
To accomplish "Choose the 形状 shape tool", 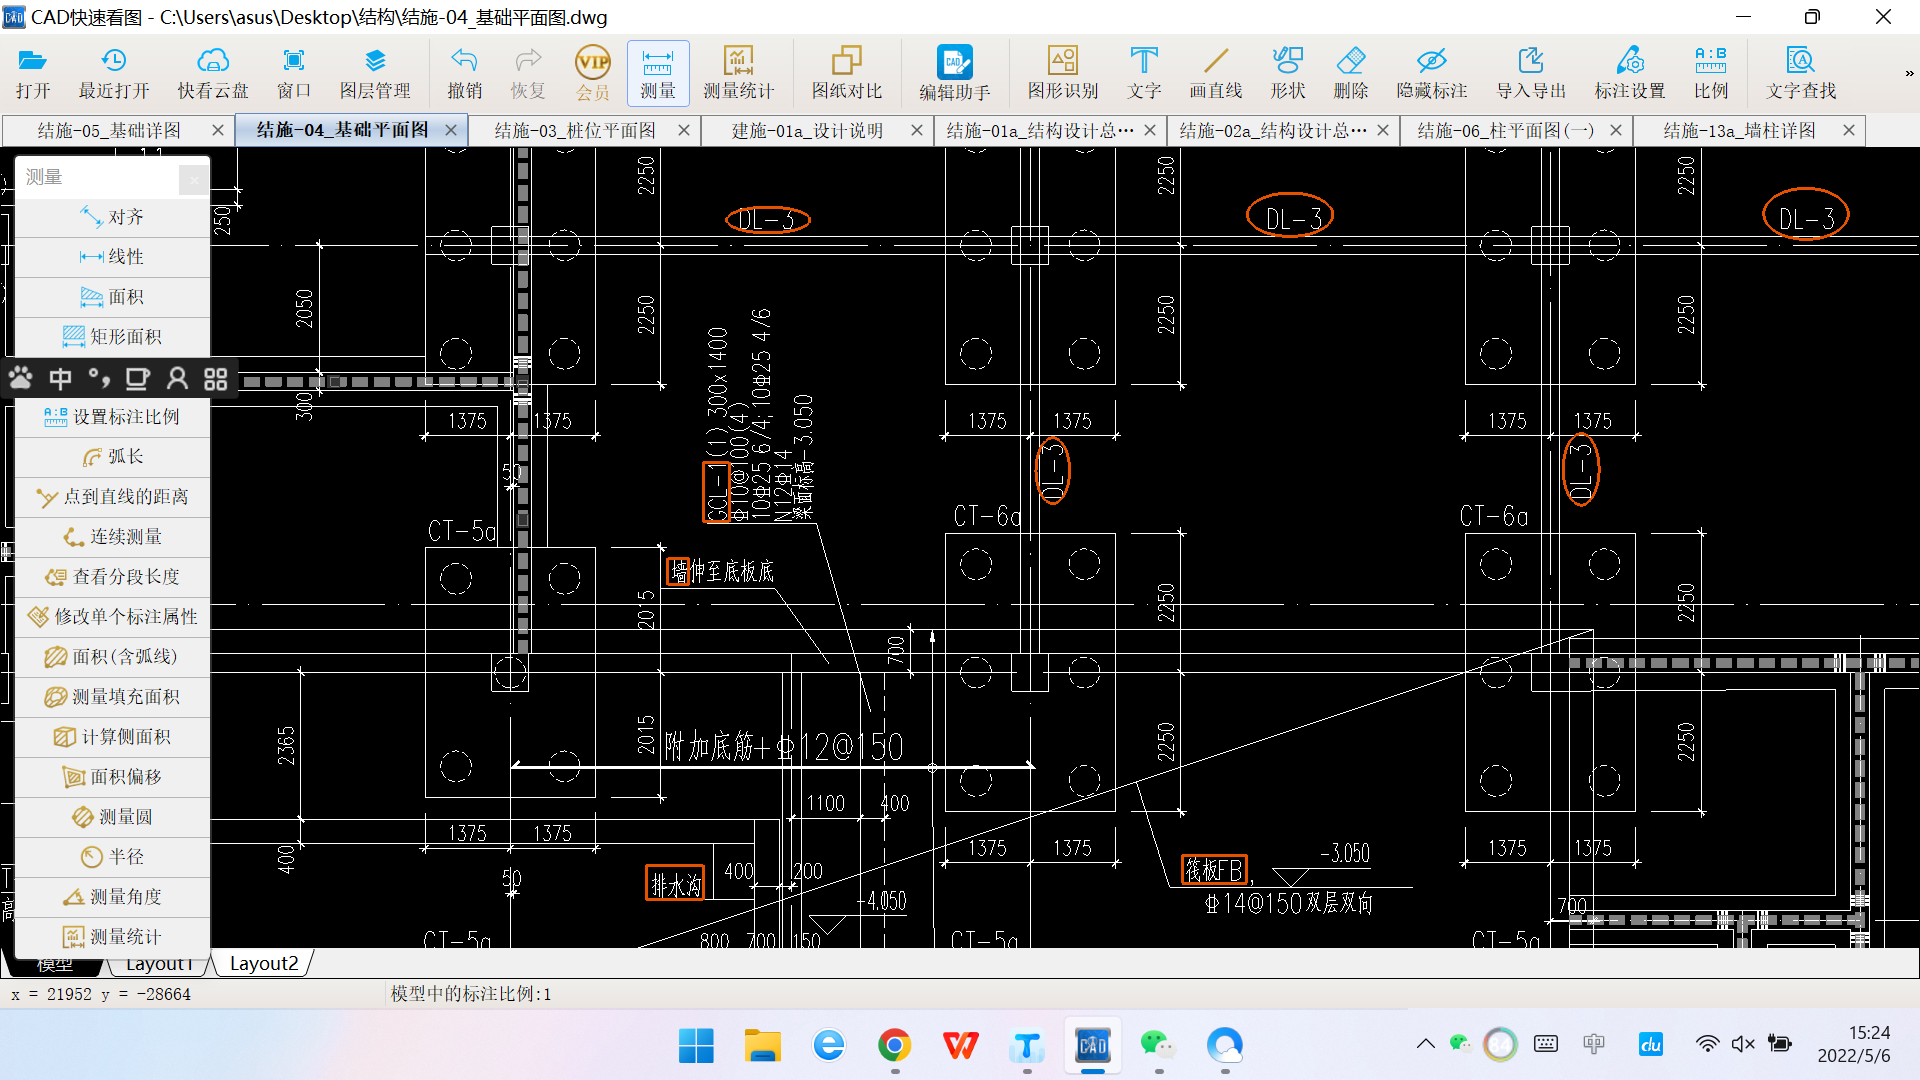I will click(x=1288, y=74).
